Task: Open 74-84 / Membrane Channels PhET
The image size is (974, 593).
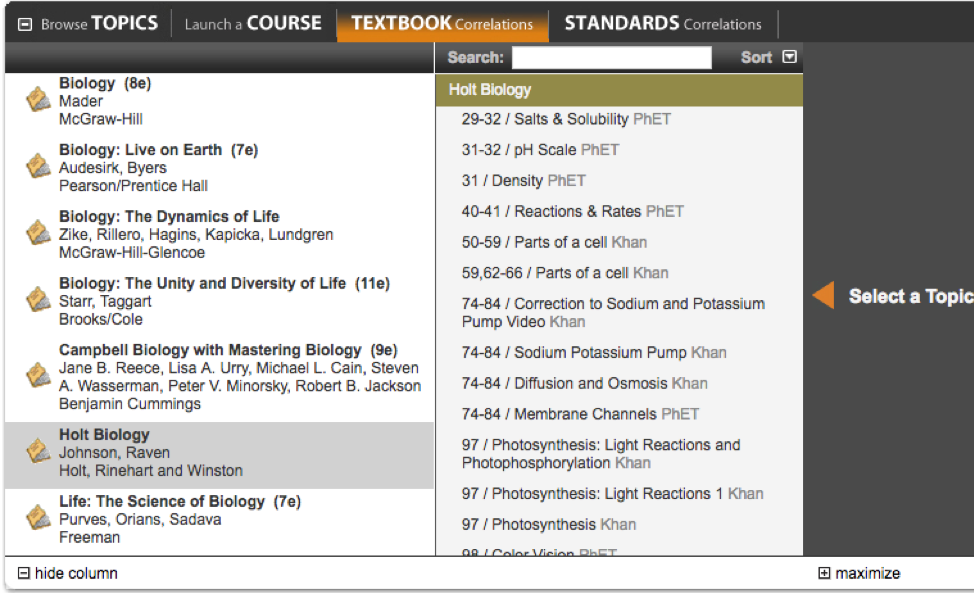Action: [580, 414]
